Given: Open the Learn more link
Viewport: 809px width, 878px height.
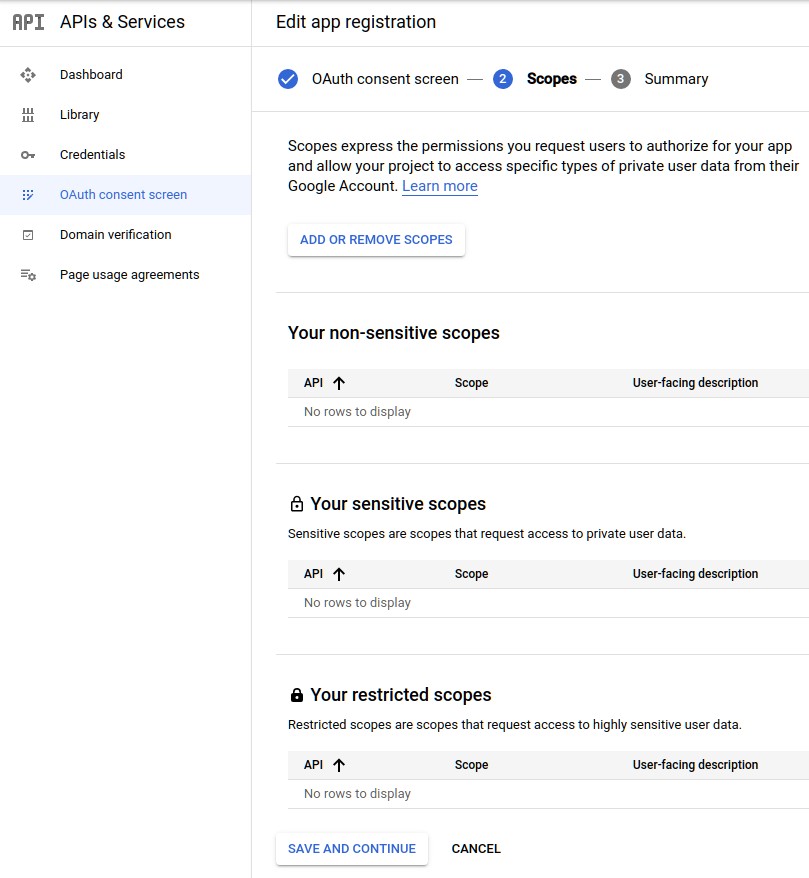Looking at the screenshot, I should pos(439,186).
